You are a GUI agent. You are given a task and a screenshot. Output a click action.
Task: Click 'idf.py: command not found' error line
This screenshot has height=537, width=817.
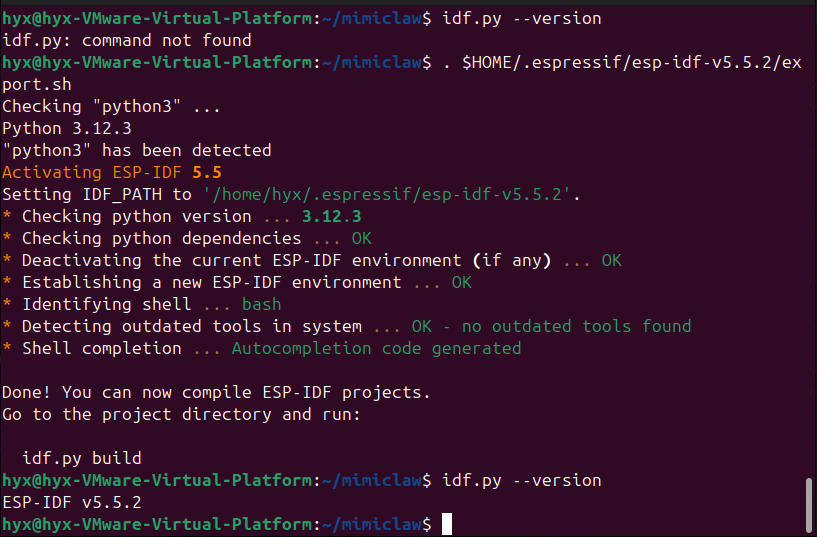pyautogui.click(x=127, y=40)
